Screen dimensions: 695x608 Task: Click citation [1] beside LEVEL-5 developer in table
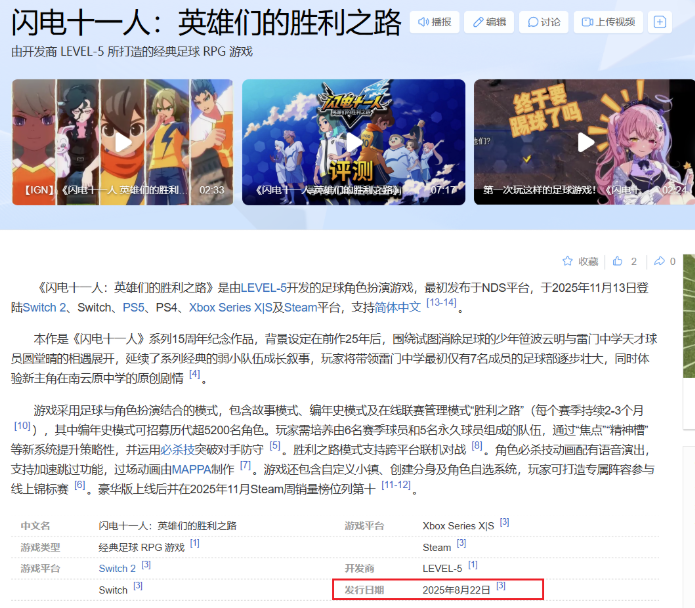point(472,565)
